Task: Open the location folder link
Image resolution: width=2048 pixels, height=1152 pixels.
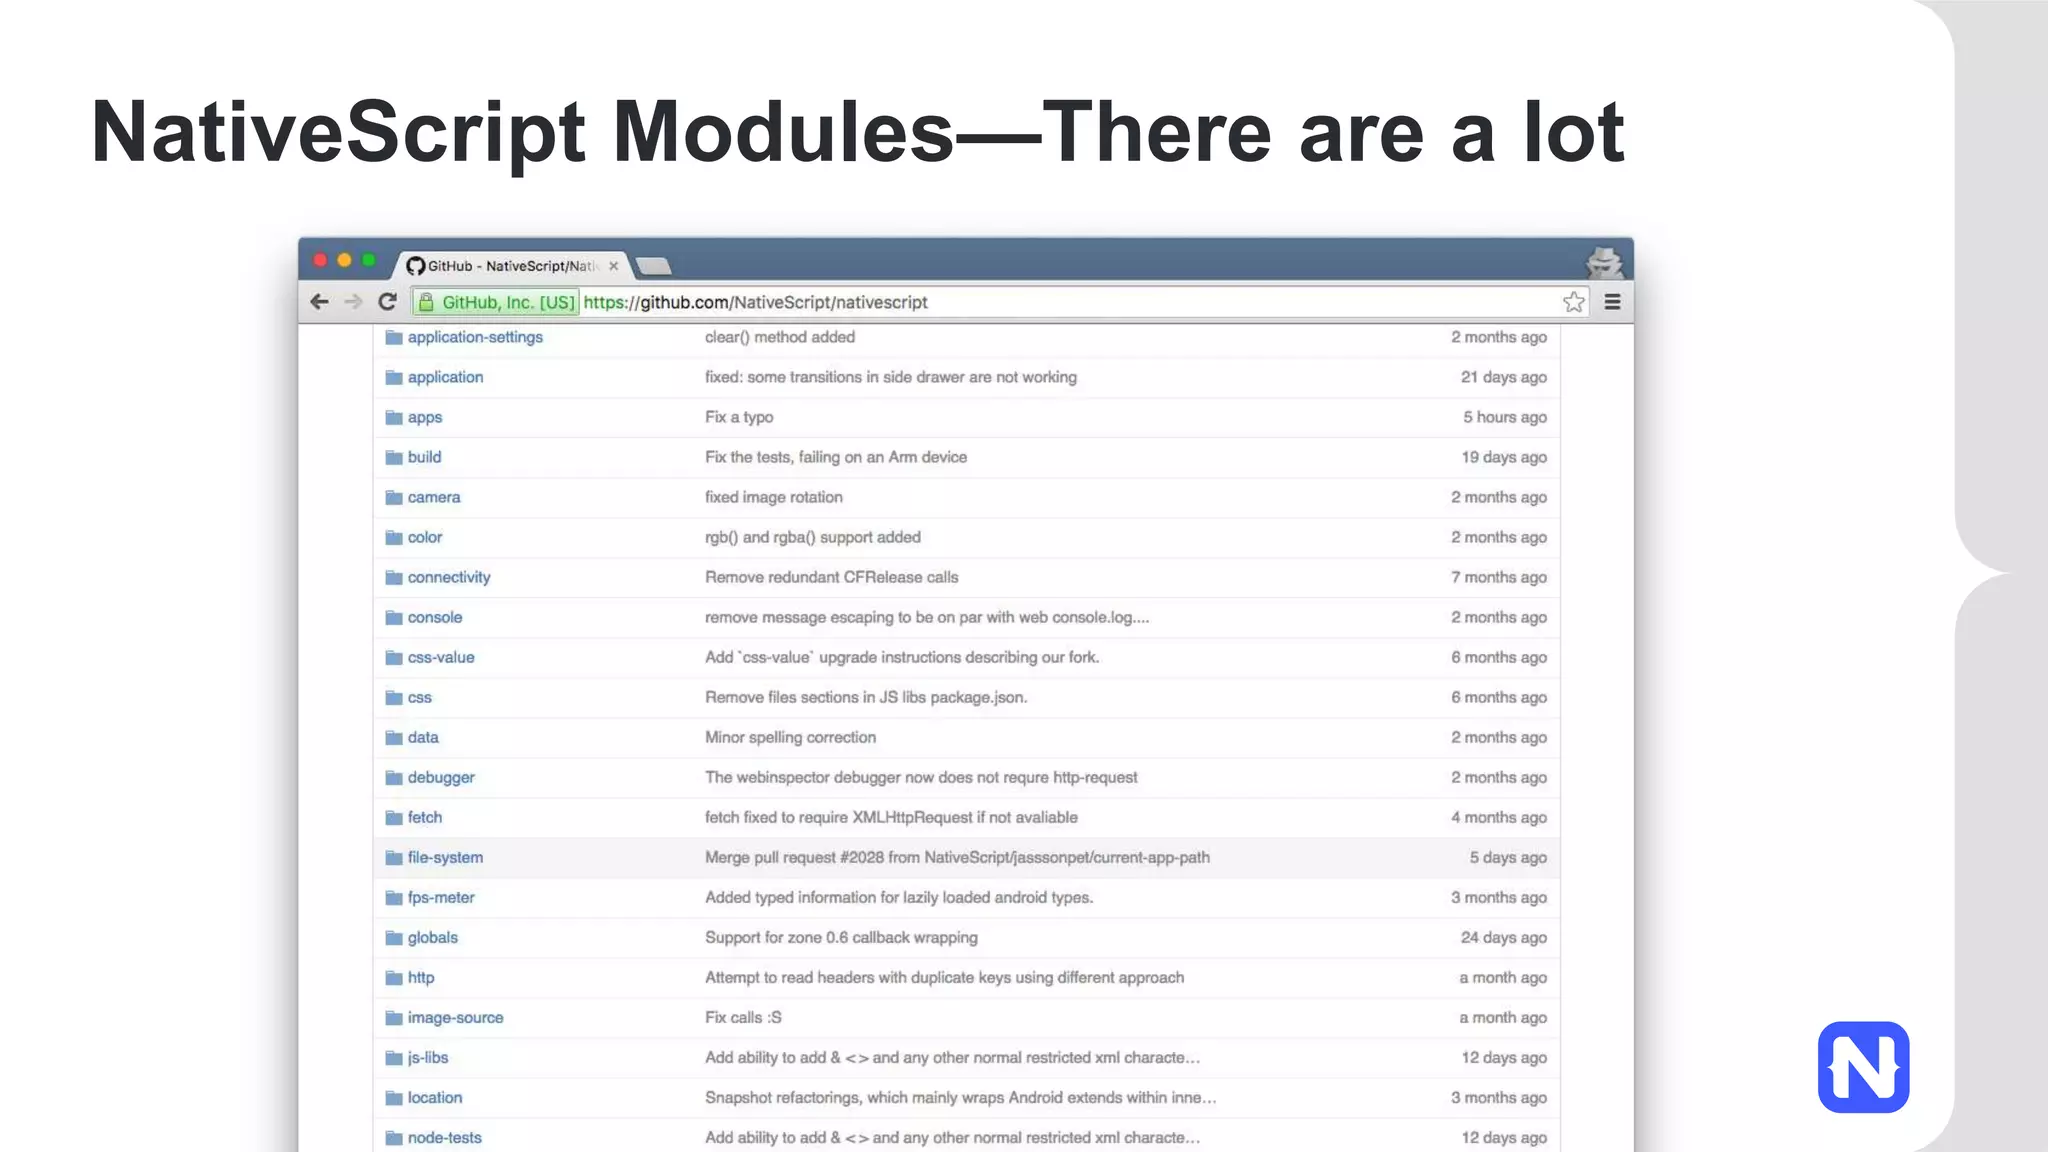Action: coord(435,1097)
